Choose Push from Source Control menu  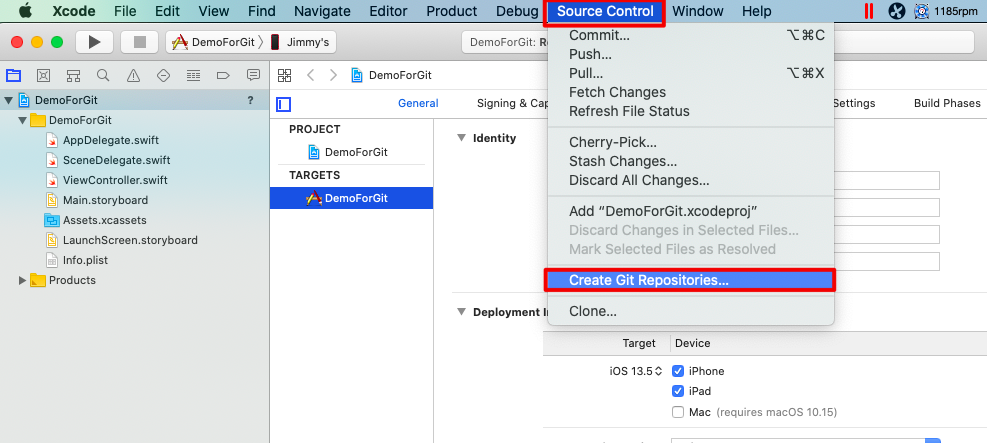pos(691,55)
